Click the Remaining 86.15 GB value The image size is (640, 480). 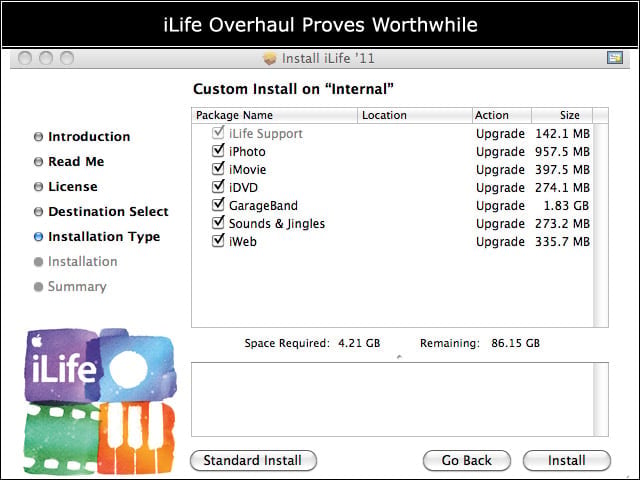(516, 343)
